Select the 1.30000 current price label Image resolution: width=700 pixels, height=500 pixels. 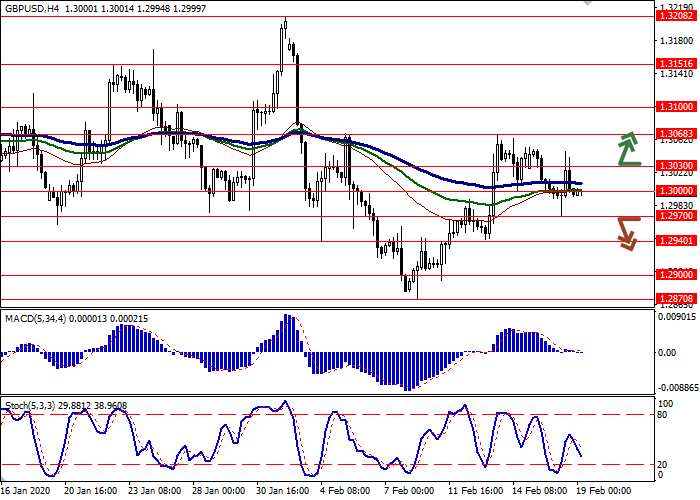675,191
